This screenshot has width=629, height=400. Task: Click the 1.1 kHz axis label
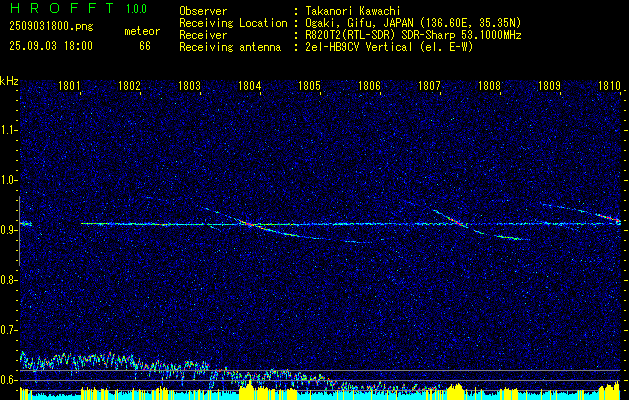coord(8,130)
